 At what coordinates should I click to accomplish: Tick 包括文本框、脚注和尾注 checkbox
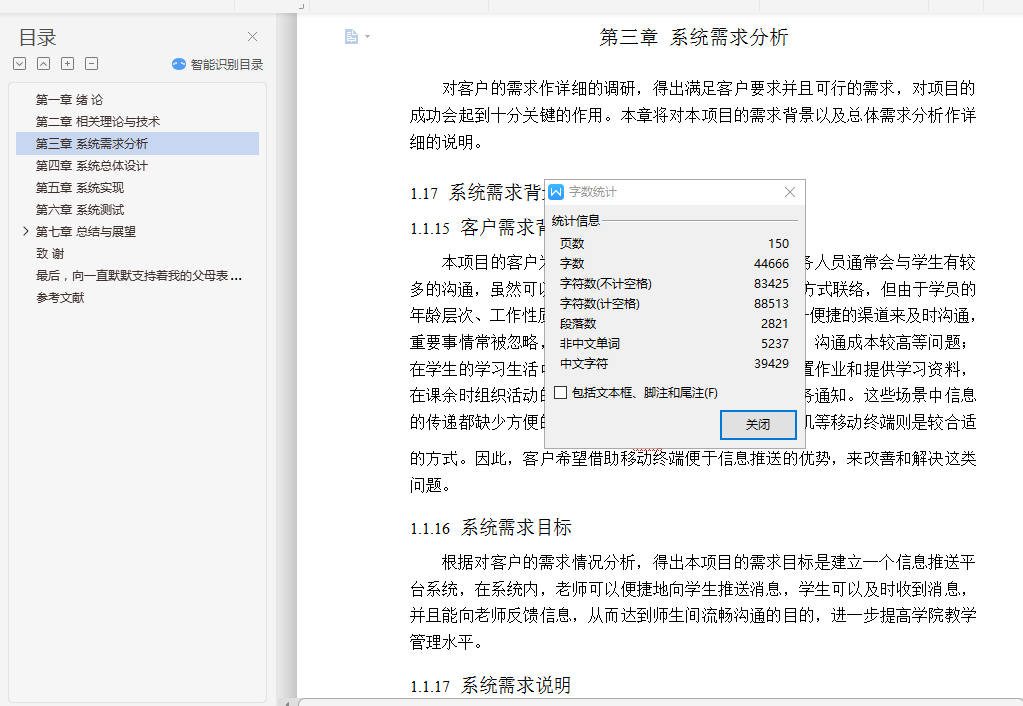click(x=560, y=392)
